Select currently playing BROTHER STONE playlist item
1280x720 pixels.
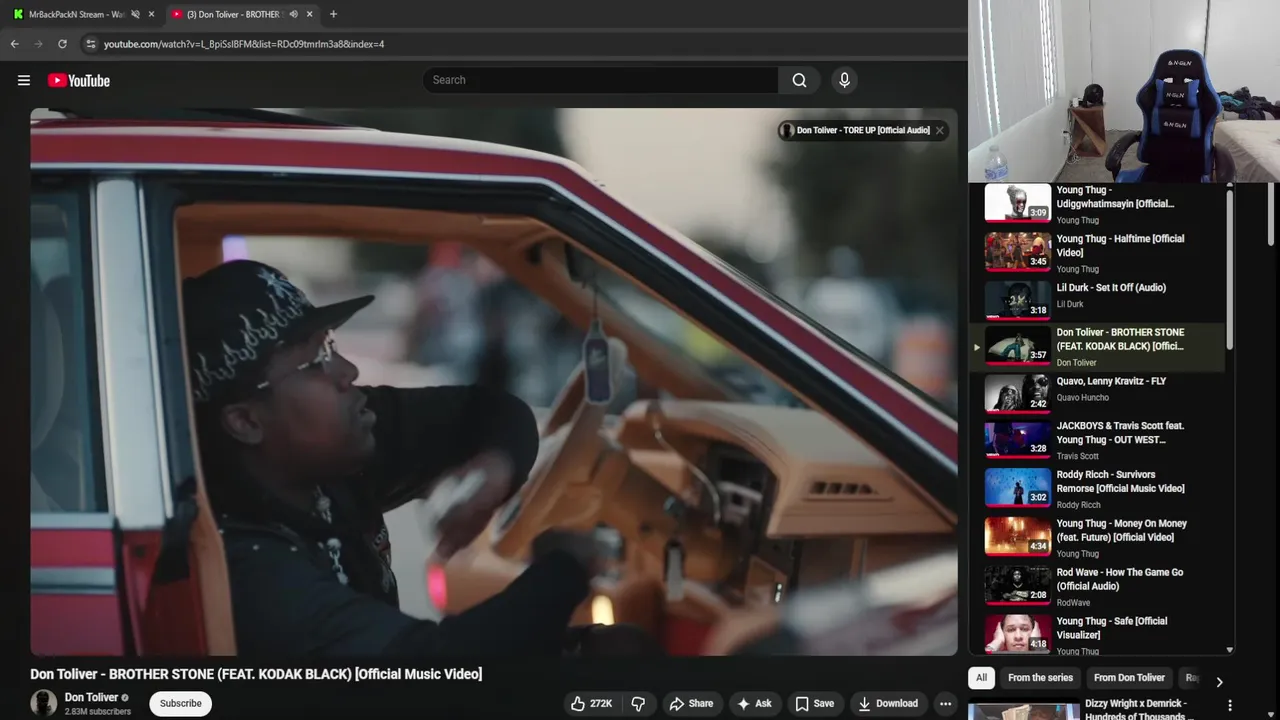(x=1100, y=347)
